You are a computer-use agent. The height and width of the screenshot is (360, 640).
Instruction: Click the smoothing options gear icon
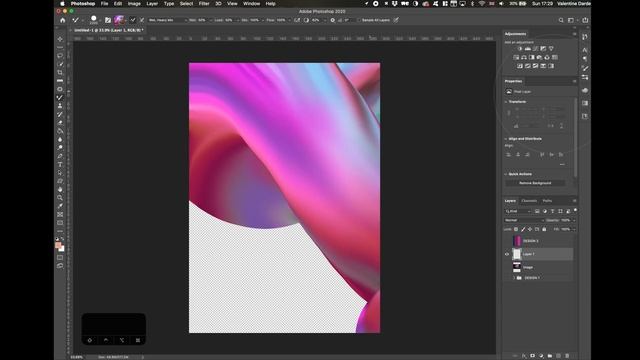(x=333, y=20)
